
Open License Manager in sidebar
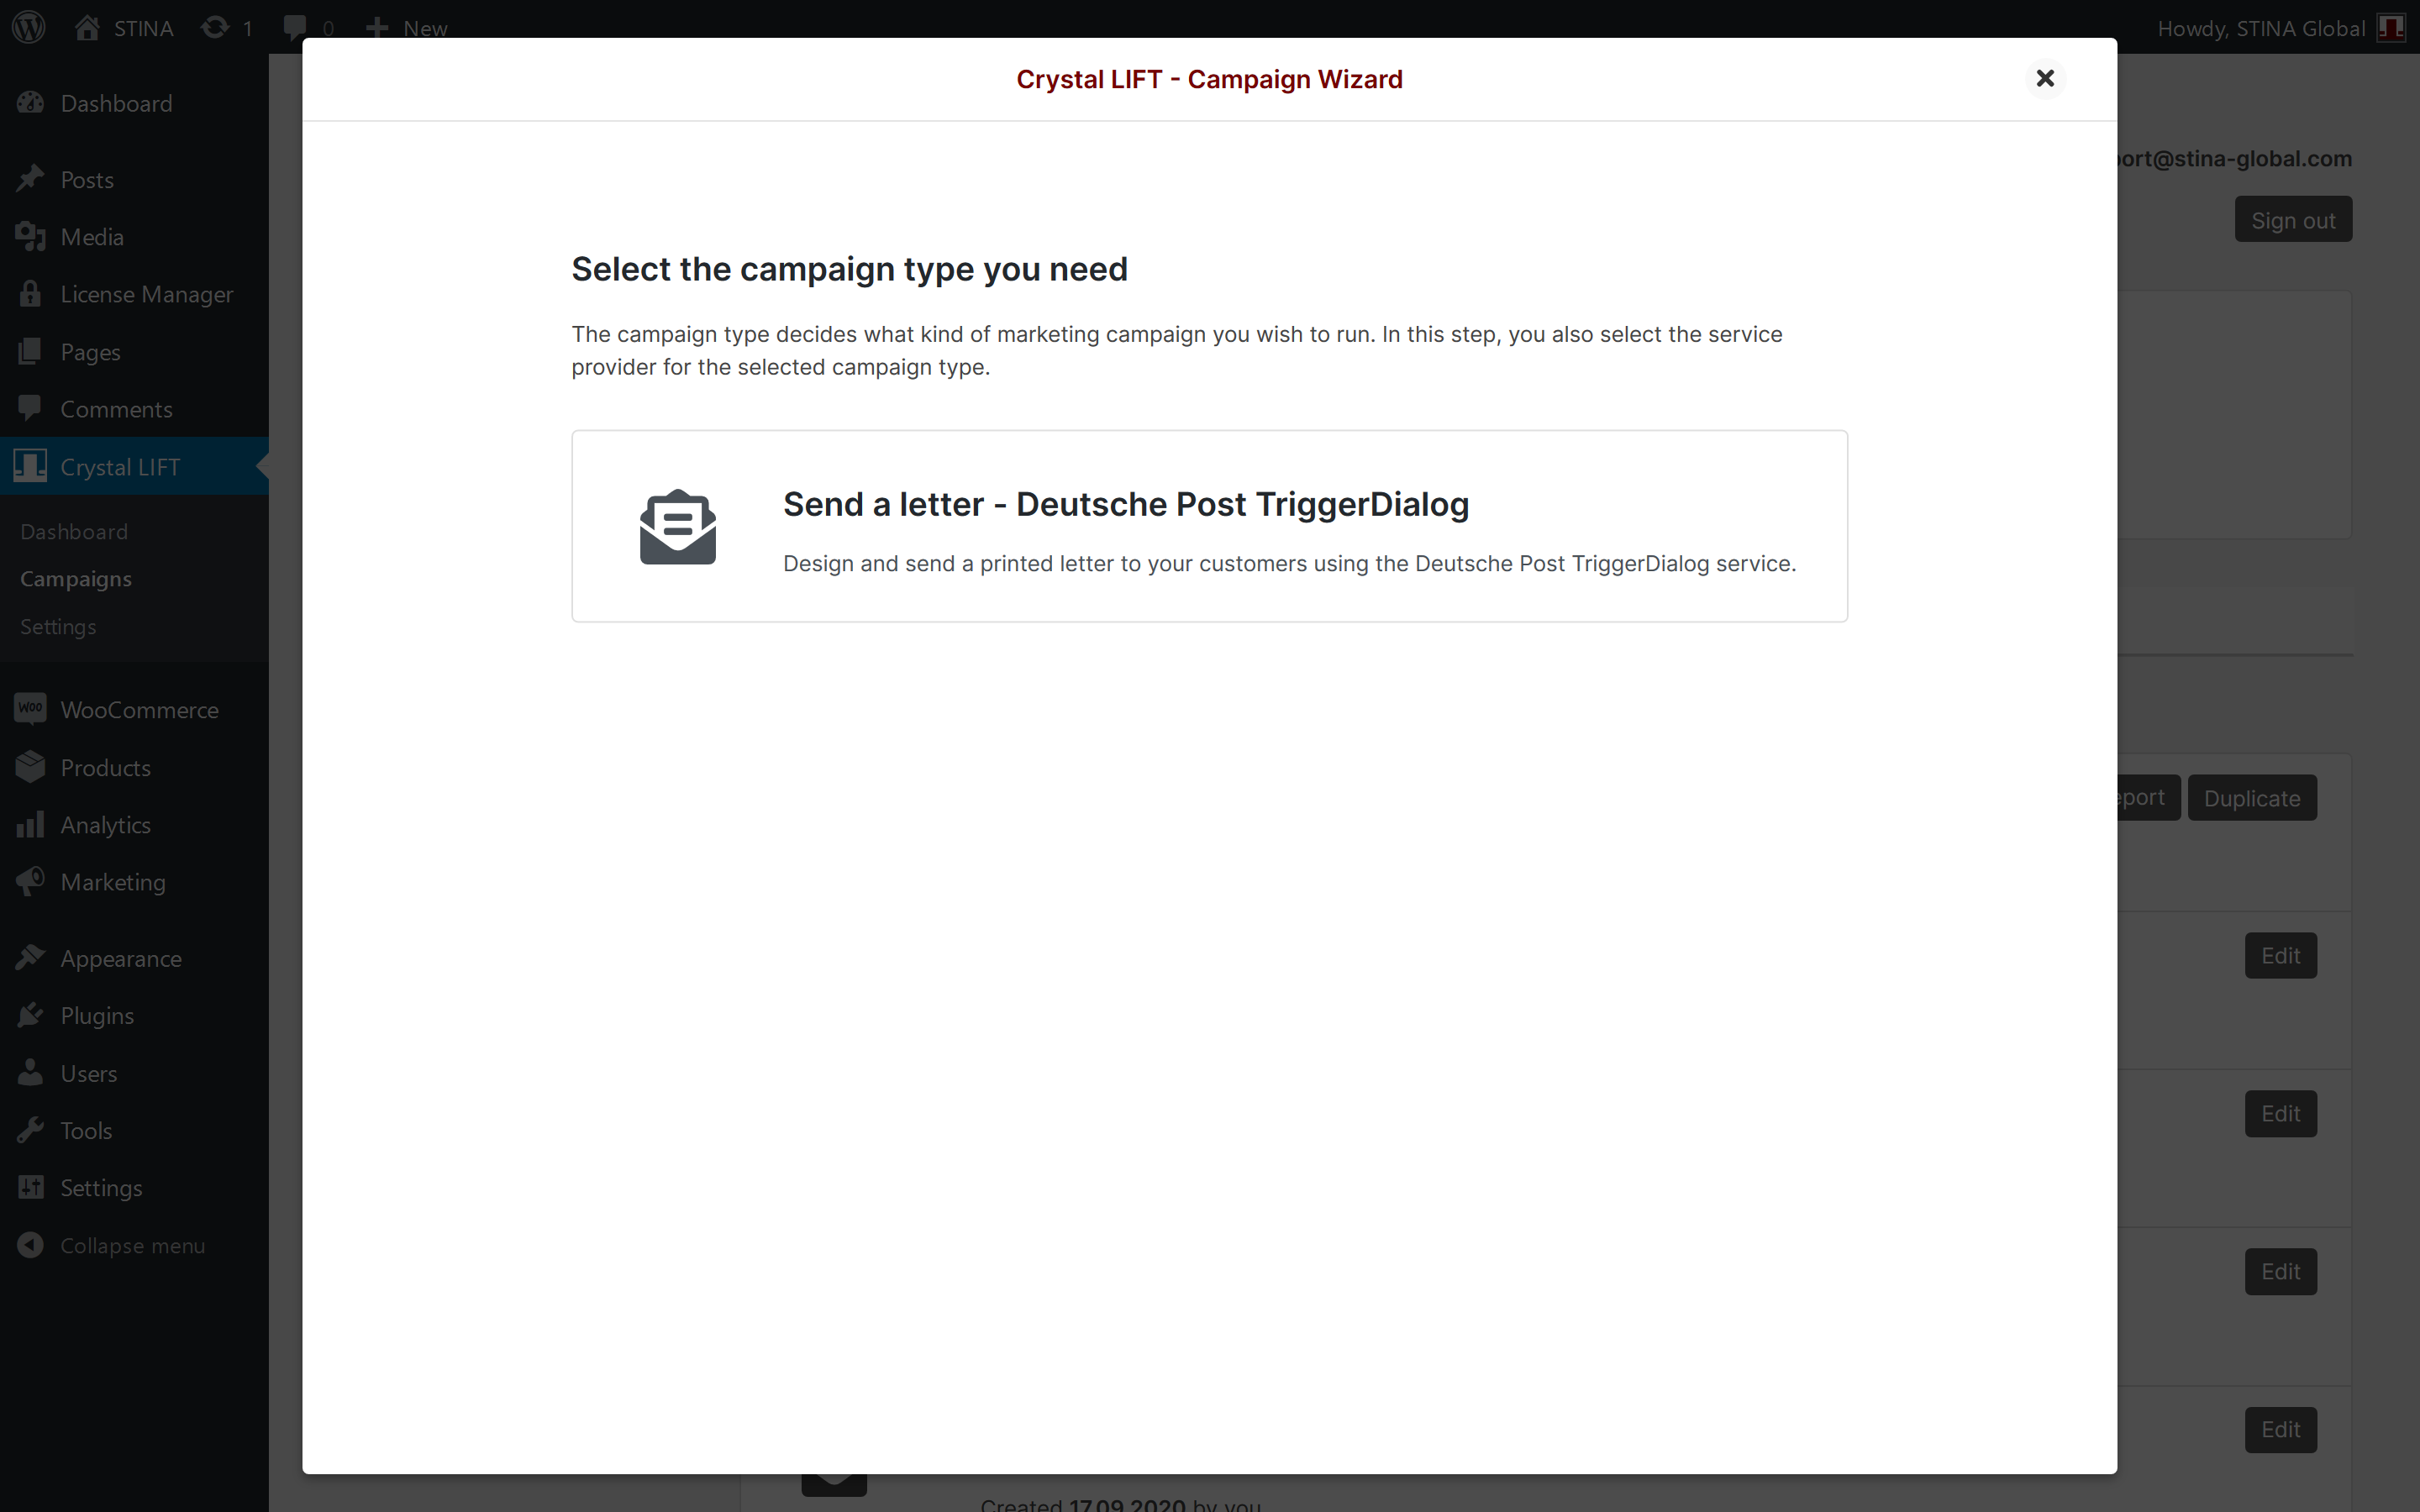tap(146, 294)
